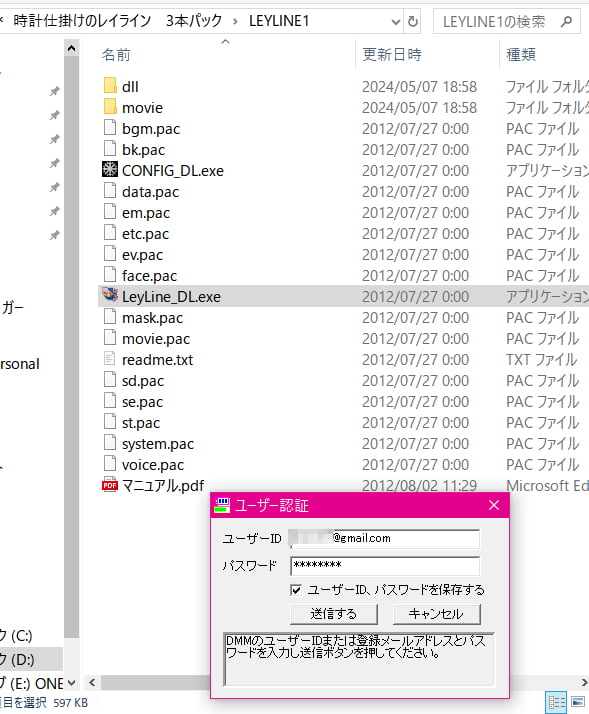Click the CONFIG_DL.exe snowflake icon
Image resolution: width=589 pixels, height=714 pixels.
click(x=110, y=169)
